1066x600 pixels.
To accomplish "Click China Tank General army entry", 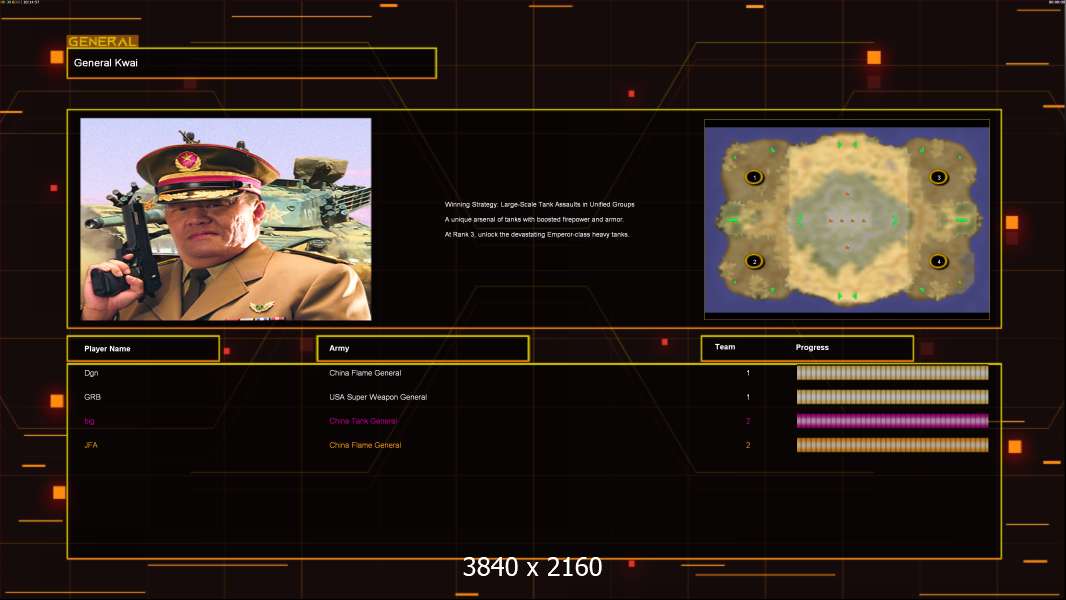I will coord(363,421).
